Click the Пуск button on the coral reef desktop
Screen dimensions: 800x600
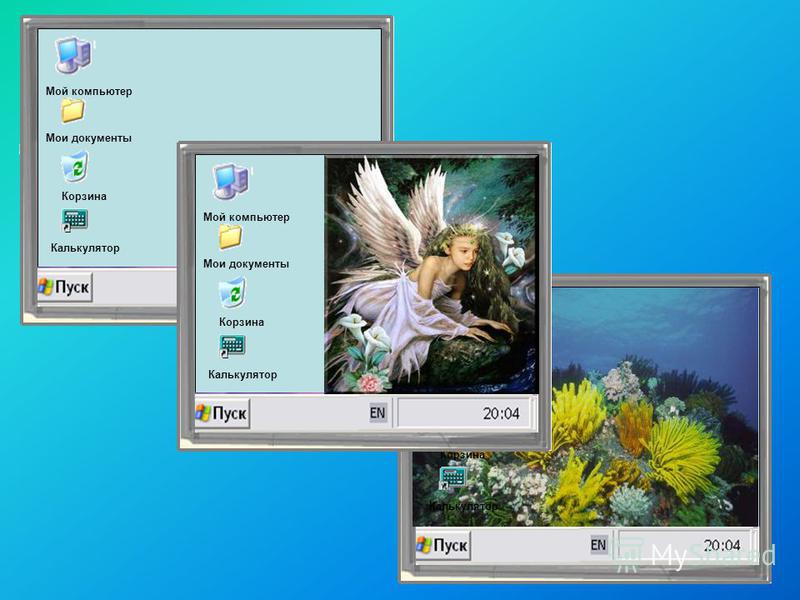point(443,545)
